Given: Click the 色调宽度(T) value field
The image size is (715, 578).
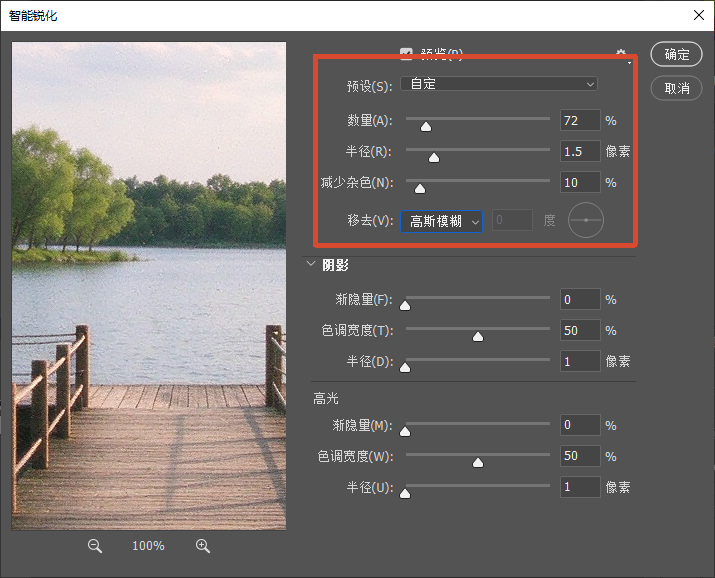Looking at the screenshot, I should [580, 330].
